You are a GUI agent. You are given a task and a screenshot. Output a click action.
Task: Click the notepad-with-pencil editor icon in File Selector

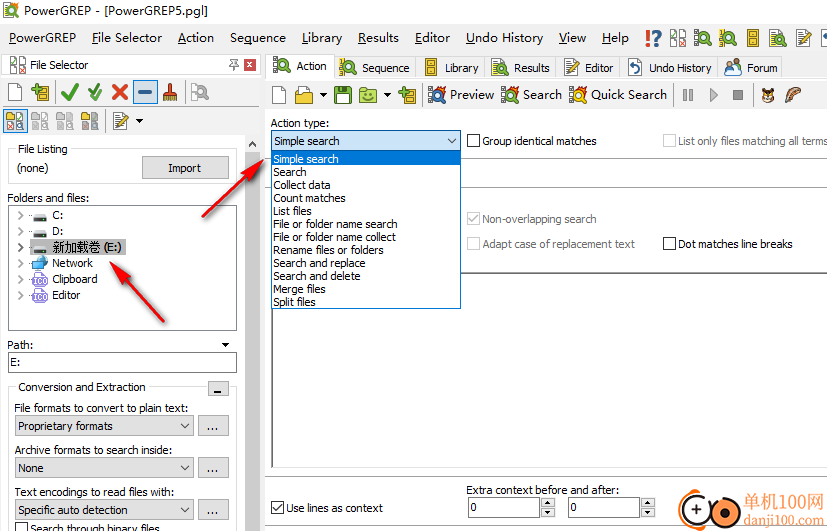(121, 121)
